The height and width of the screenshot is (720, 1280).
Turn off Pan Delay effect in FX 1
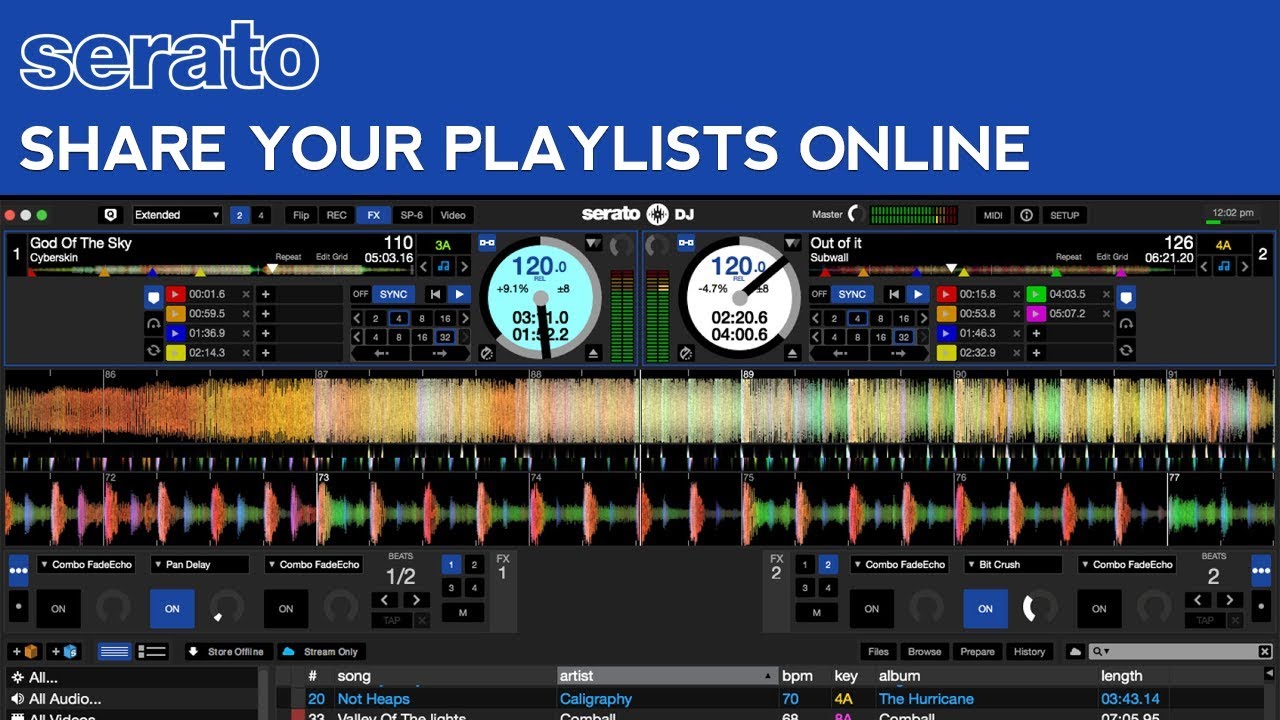(x=173, y=608)
